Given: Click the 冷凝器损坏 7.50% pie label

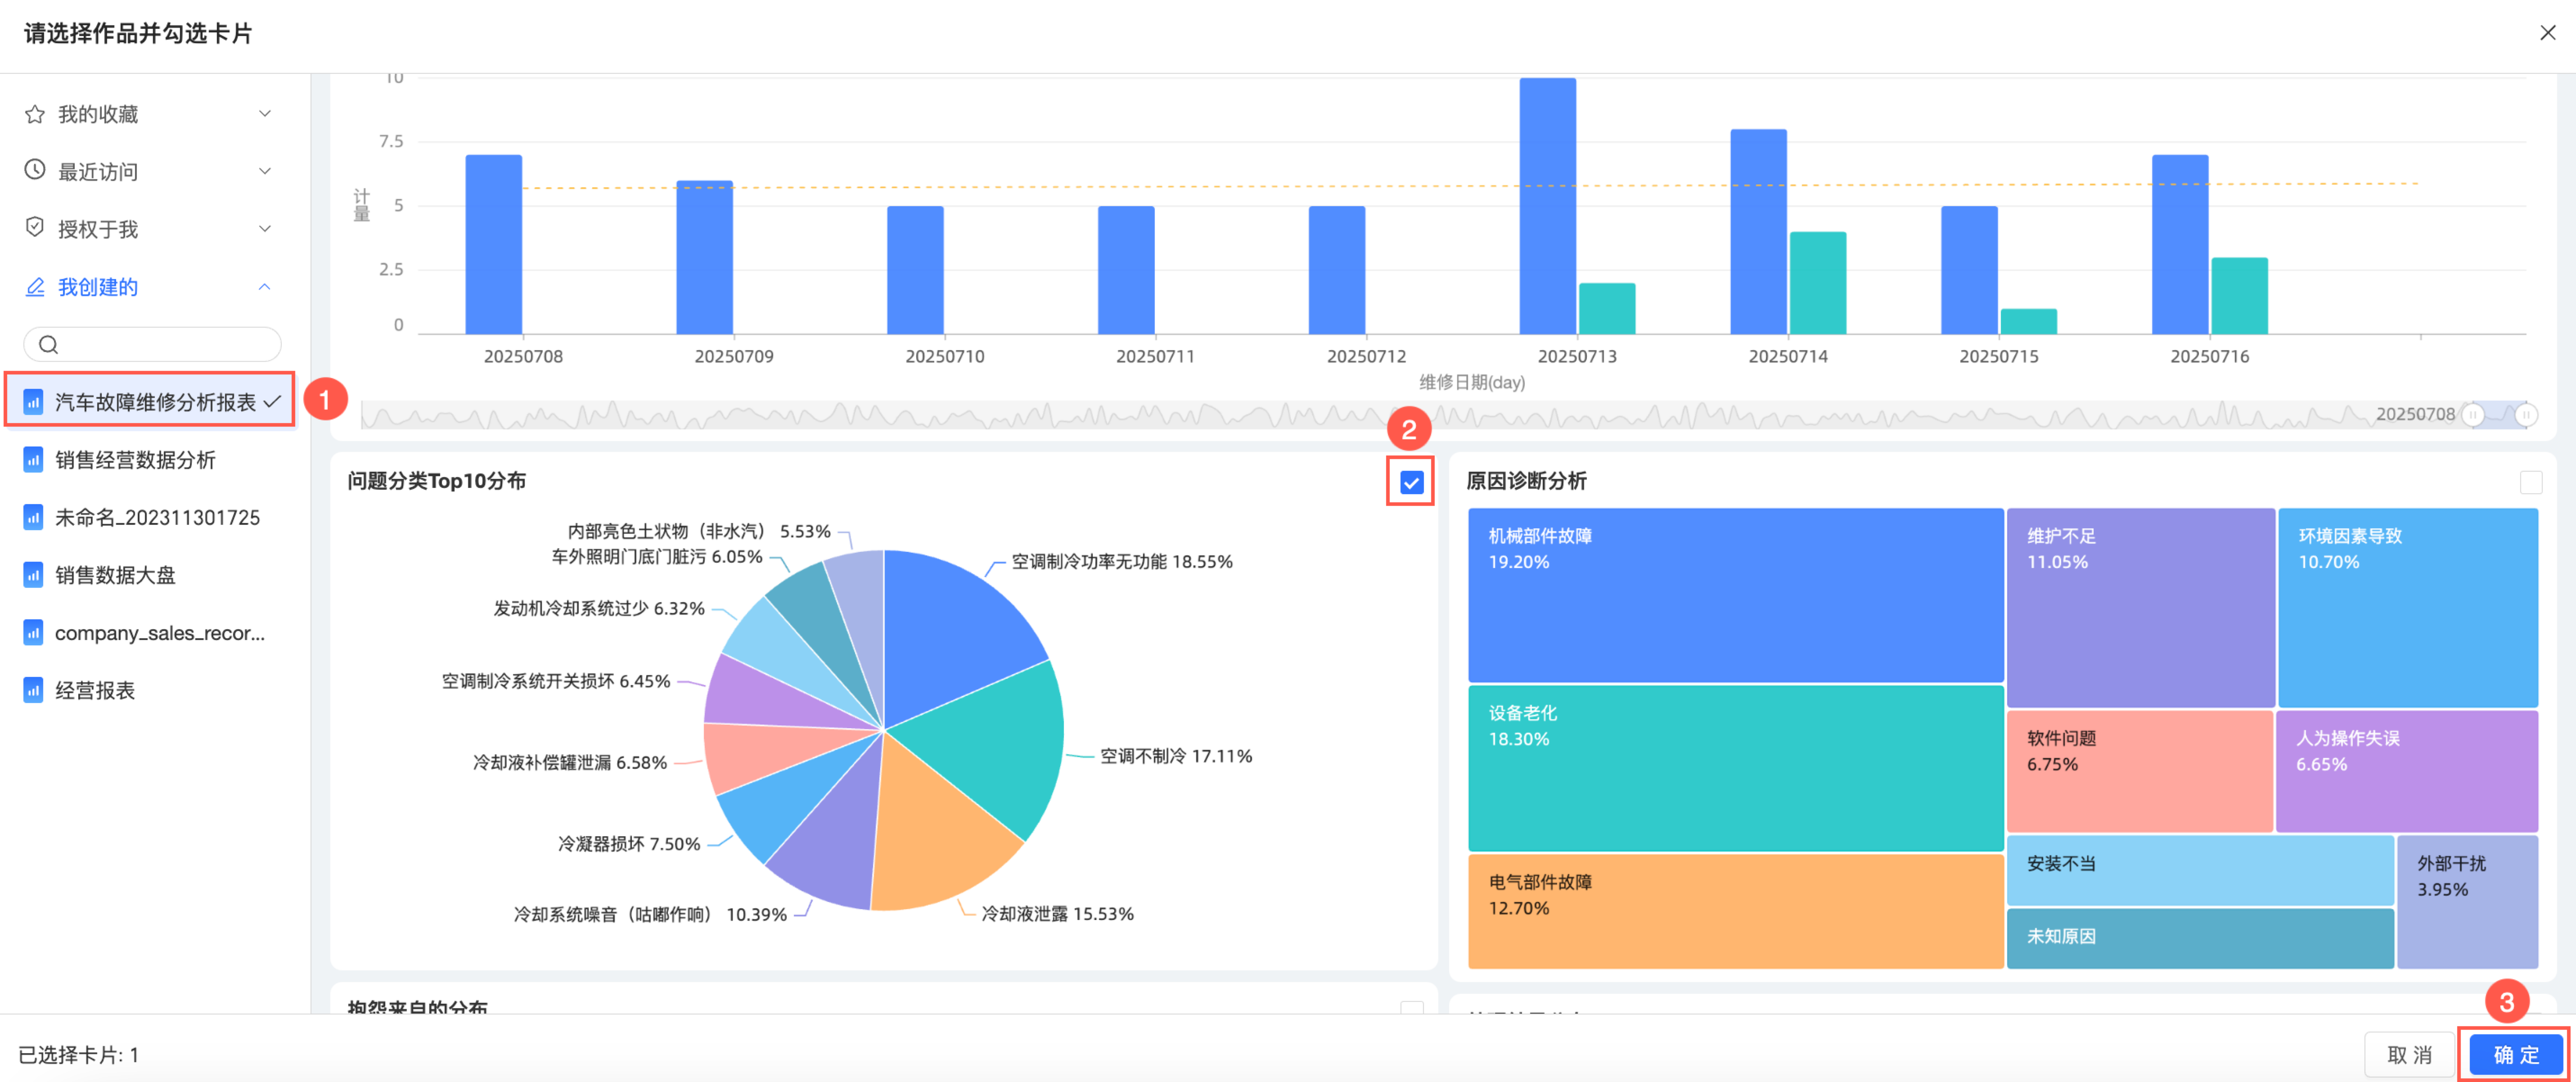Looking at the screenshot, I should pos(629,844).
